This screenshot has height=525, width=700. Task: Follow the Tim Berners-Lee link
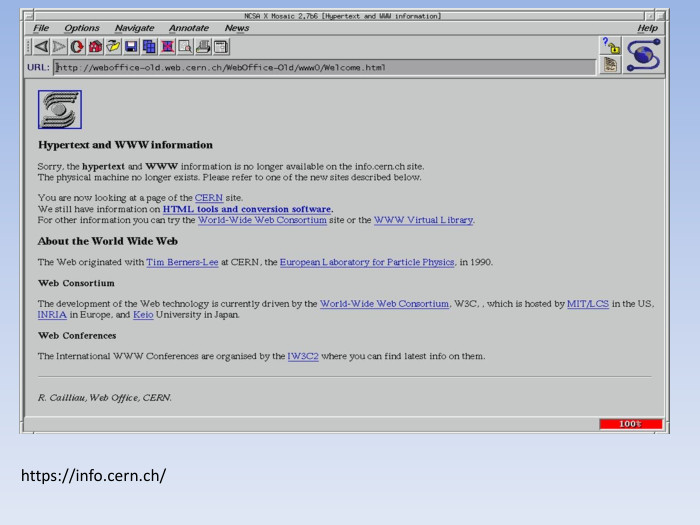(x=181, y=262)
